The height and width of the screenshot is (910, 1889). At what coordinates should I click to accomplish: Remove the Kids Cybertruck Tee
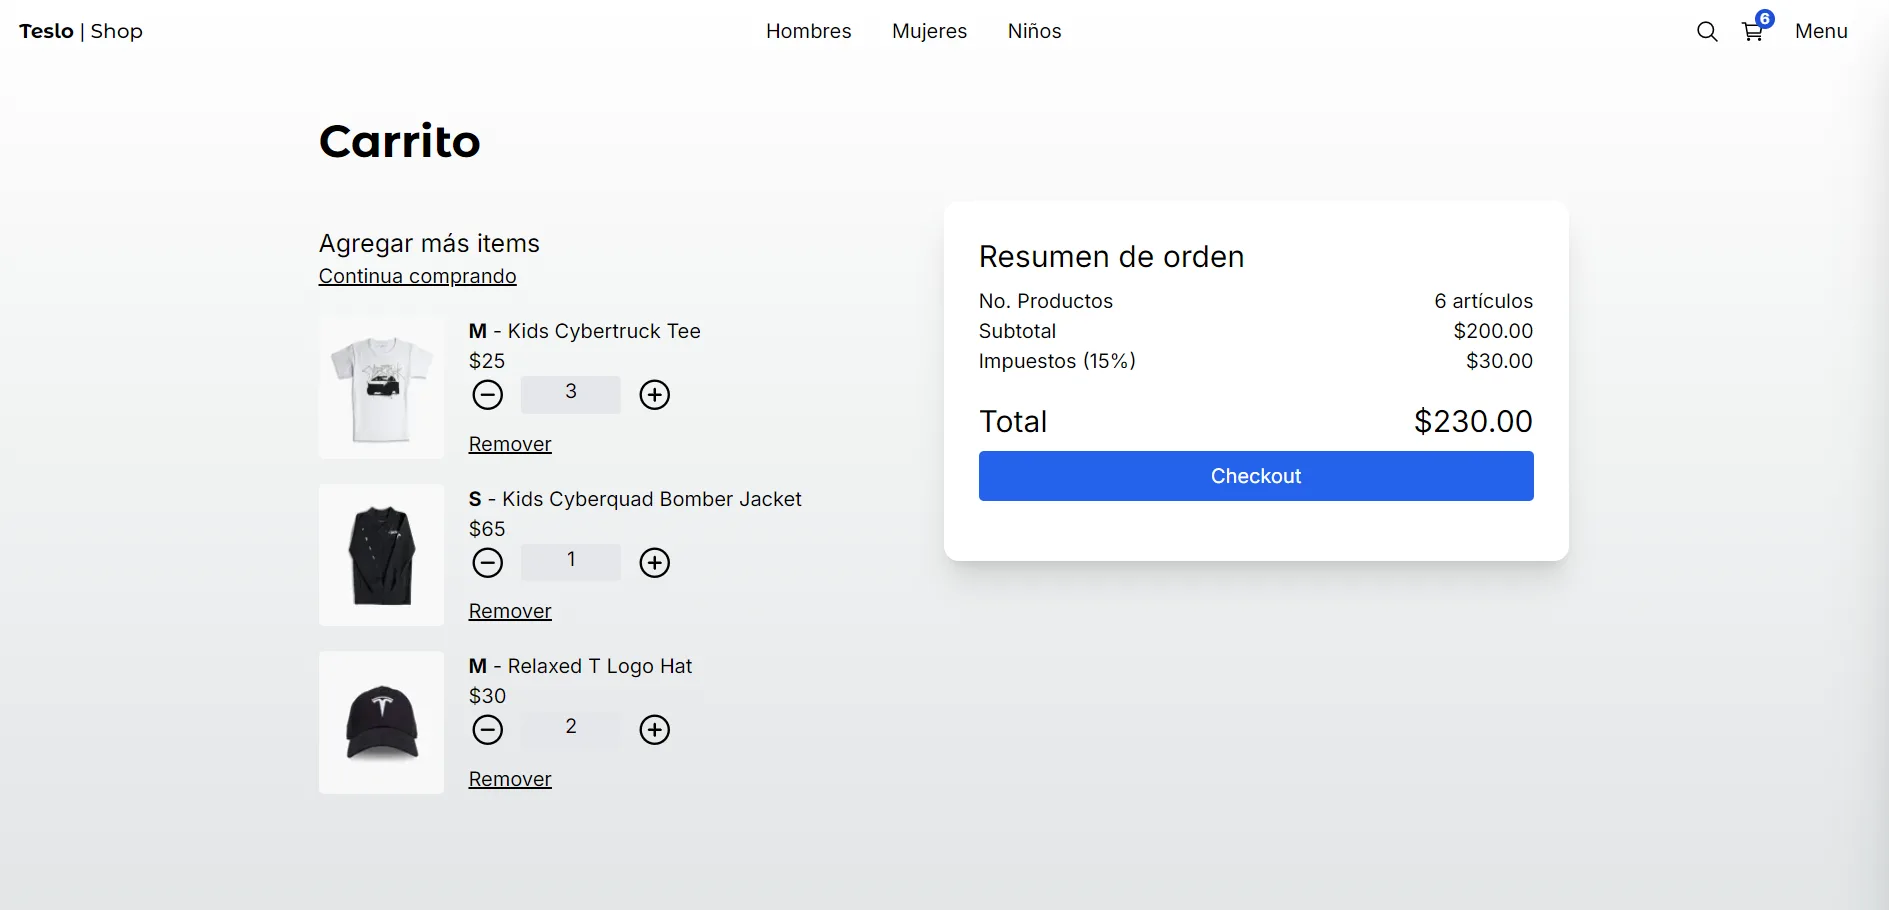point(510,444)
